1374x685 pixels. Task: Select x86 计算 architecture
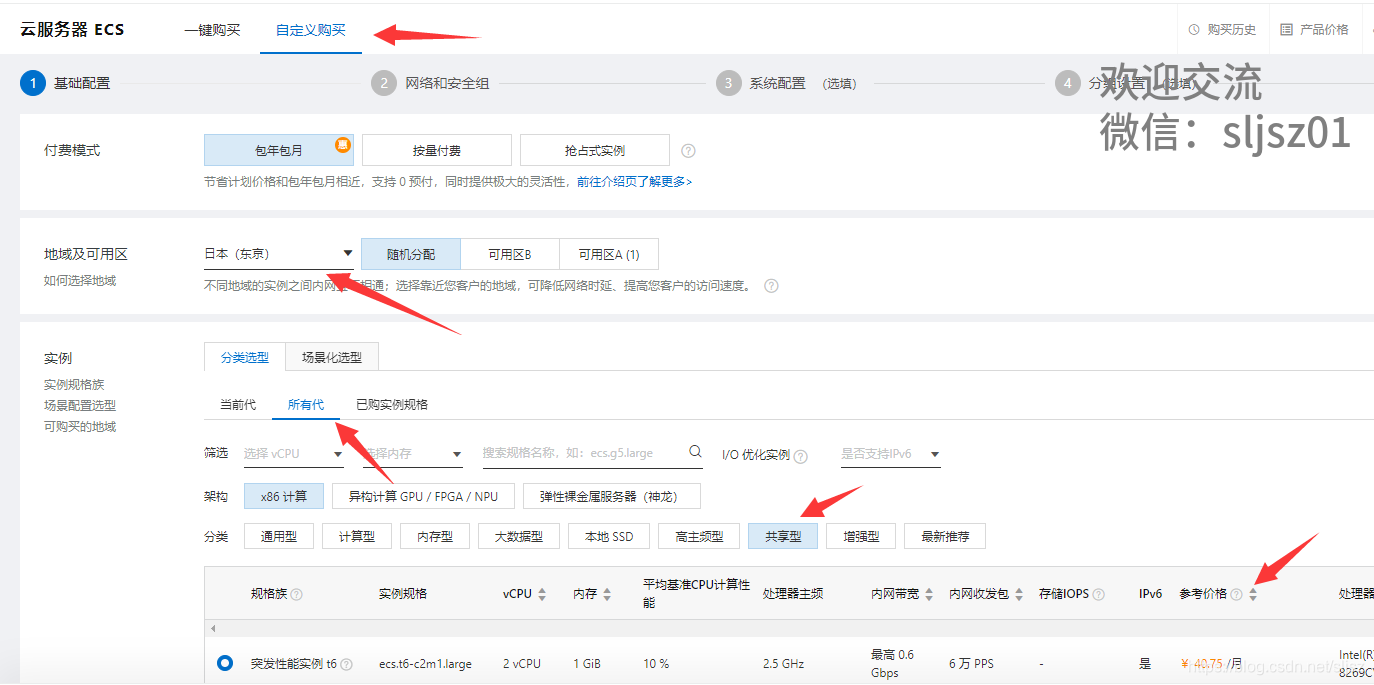pyautogui.click(x=284, y=496)
